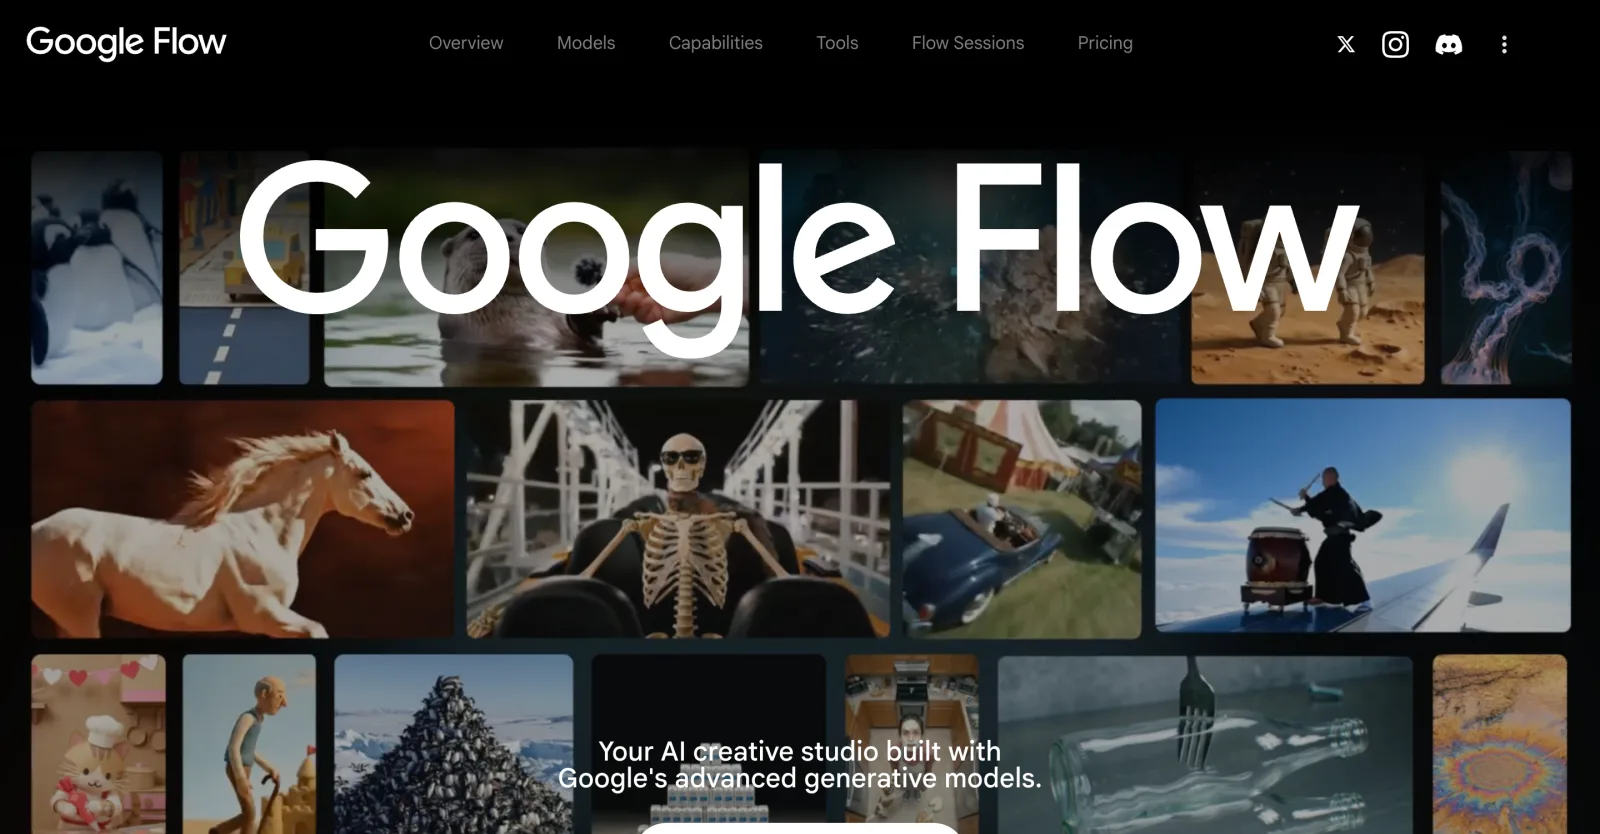Open the Discord community icon
1600x834 pixels.
pos(1448,44)
